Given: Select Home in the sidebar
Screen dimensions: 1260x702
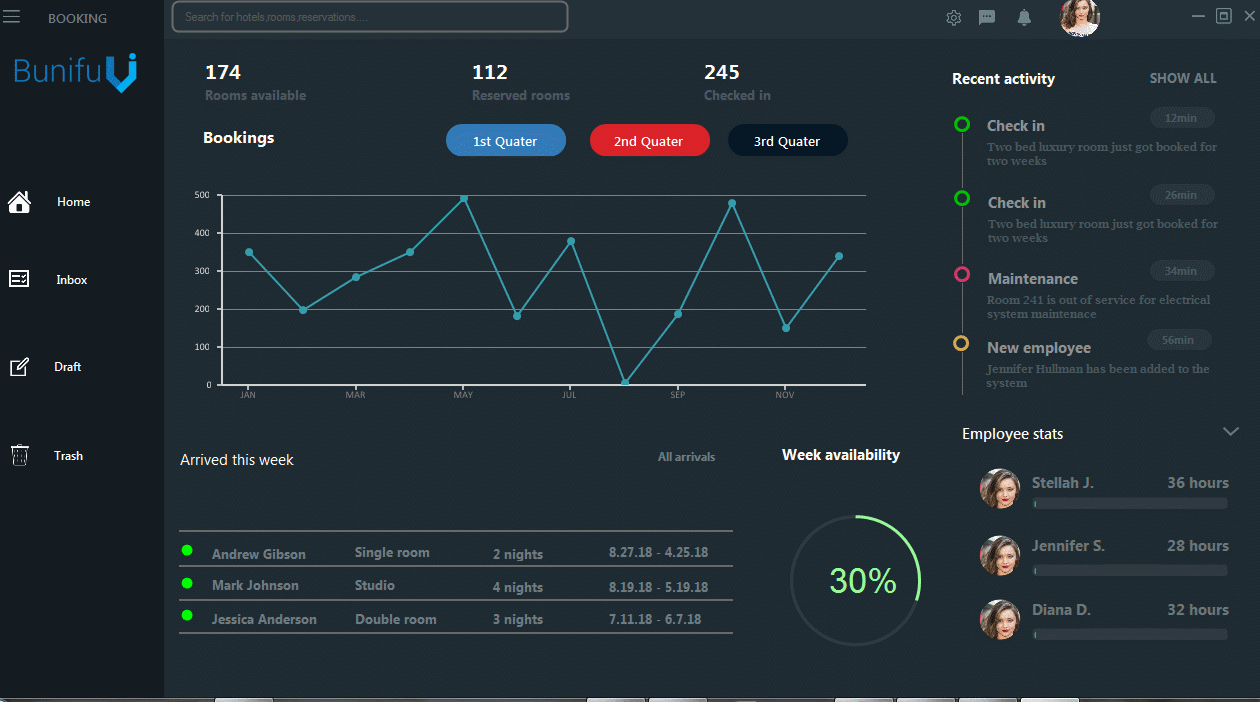Looking at the screenshot, I should [60, 202].
